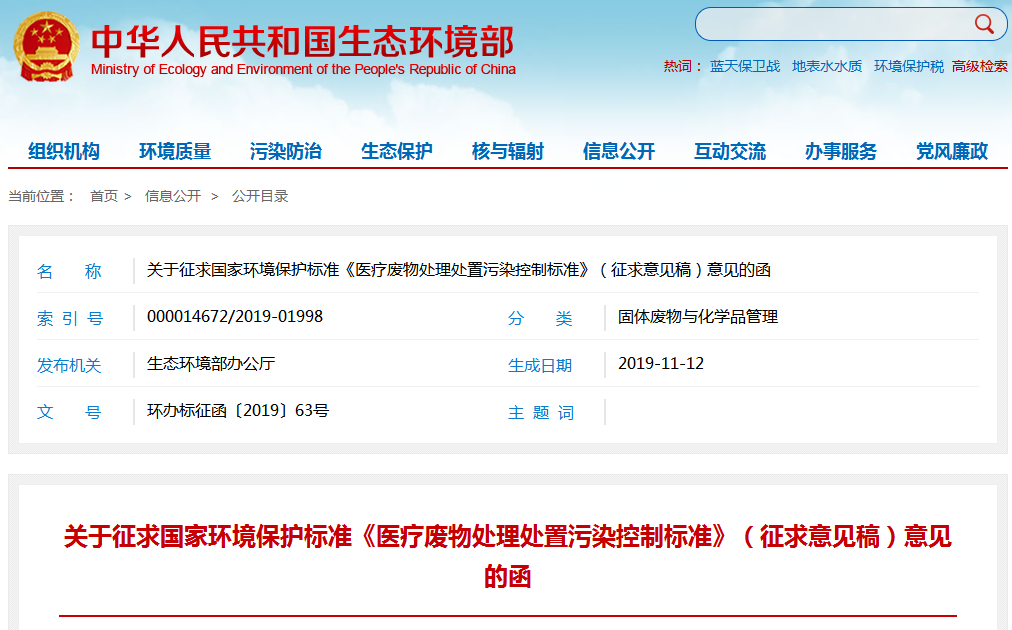Click the 生成日期 field label

click(540, 365)
